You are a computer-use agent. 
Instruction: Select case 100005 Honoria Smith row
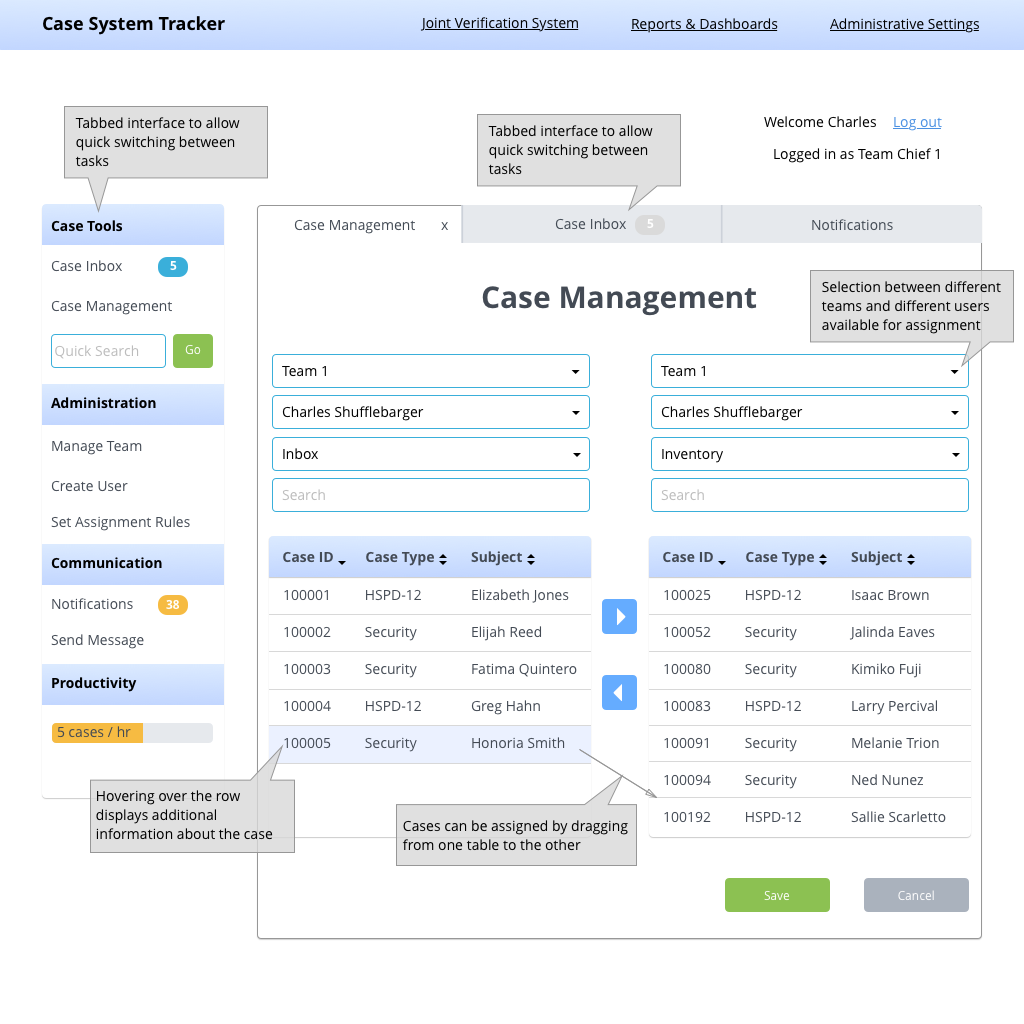coord(430,744)
